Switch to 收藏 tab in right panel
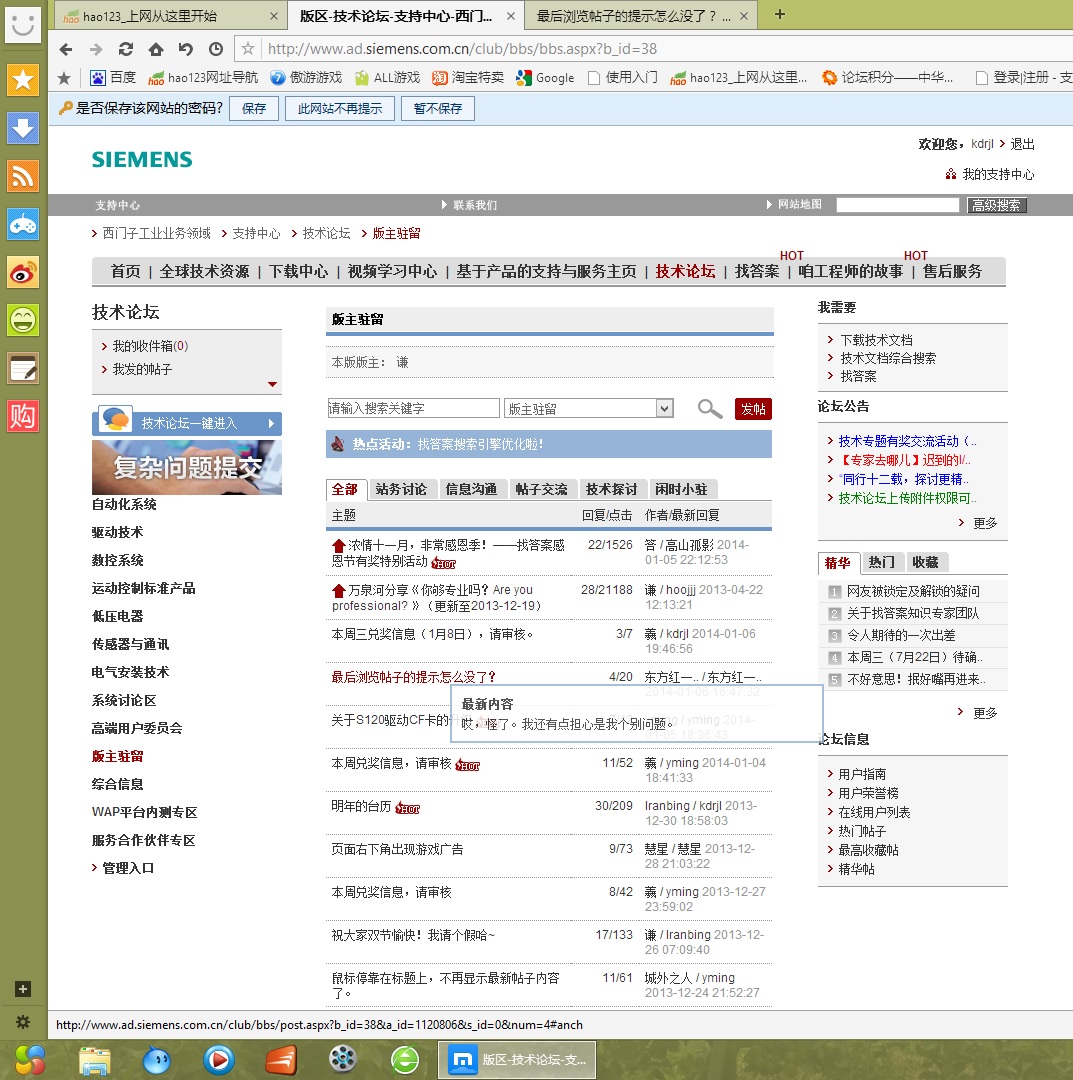Screen dimensions: 1073x1080 point(926,562)
